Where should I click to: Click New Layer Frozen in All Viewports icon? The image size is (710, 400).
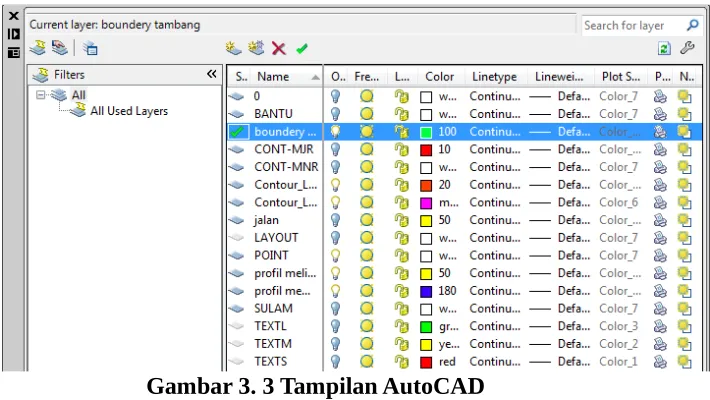[256, 48]
